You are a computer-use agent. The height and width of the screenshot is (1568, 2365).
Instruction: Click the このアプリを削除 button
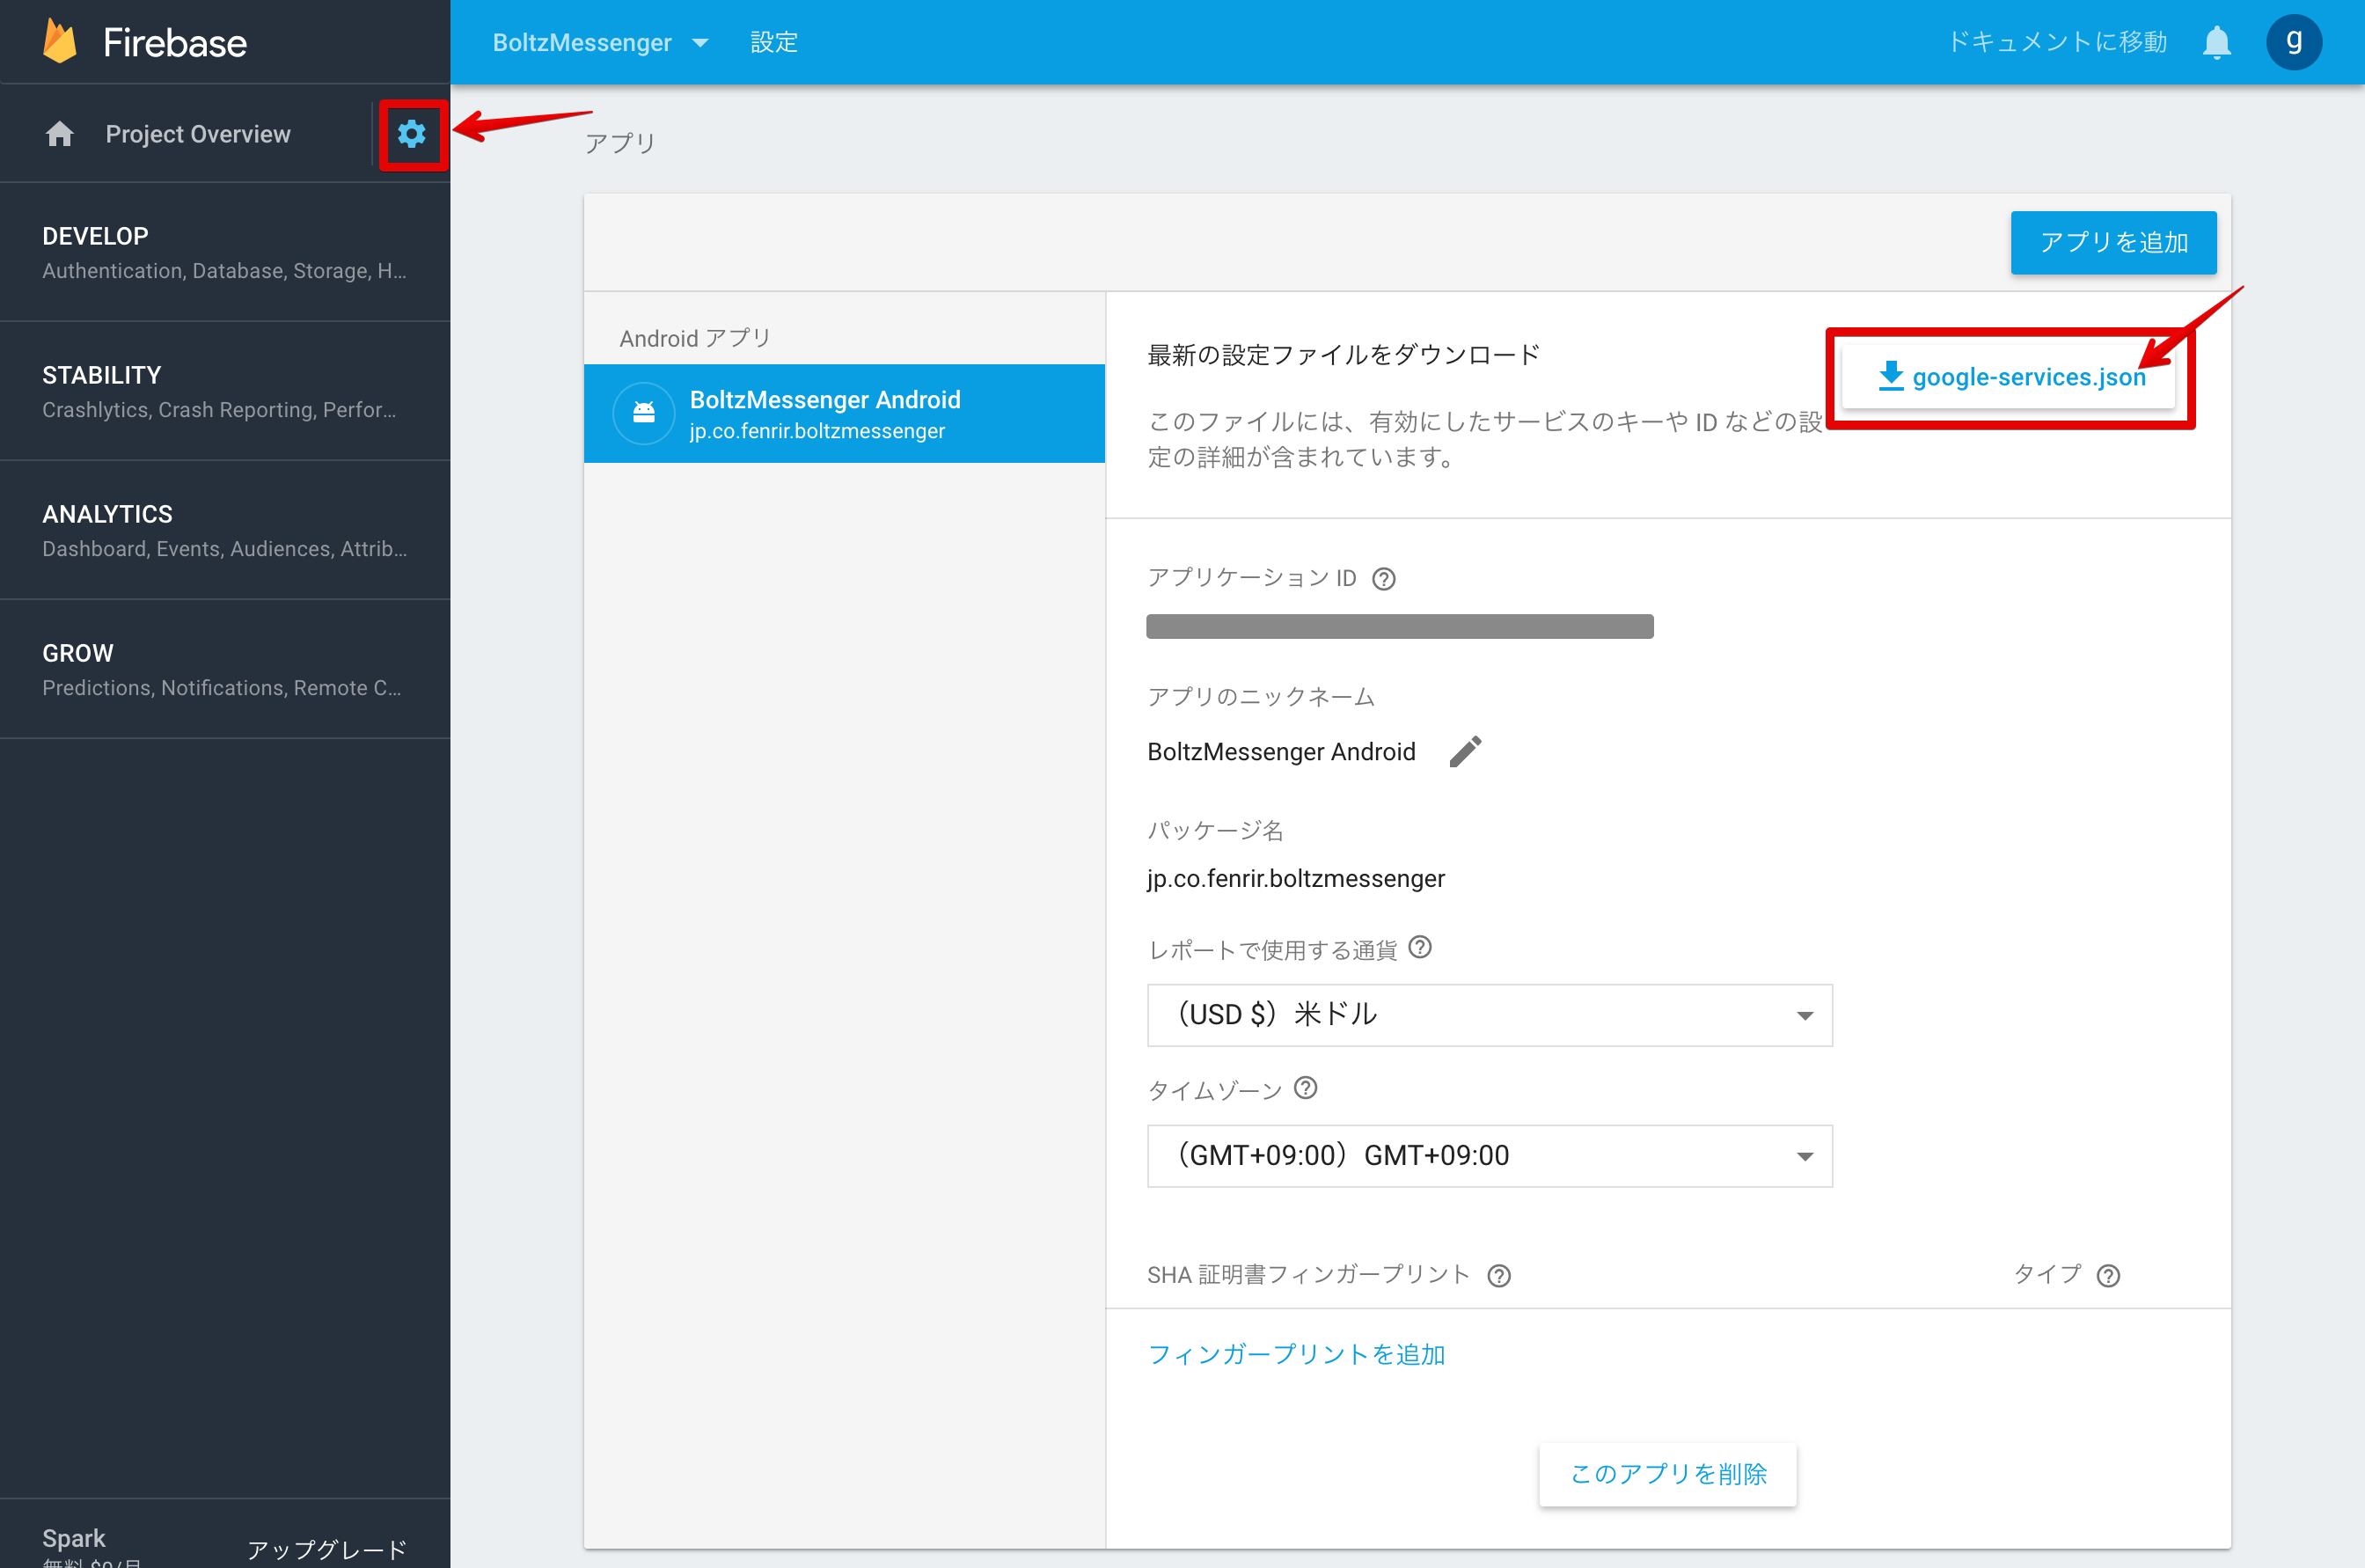click(1668, 1474)
